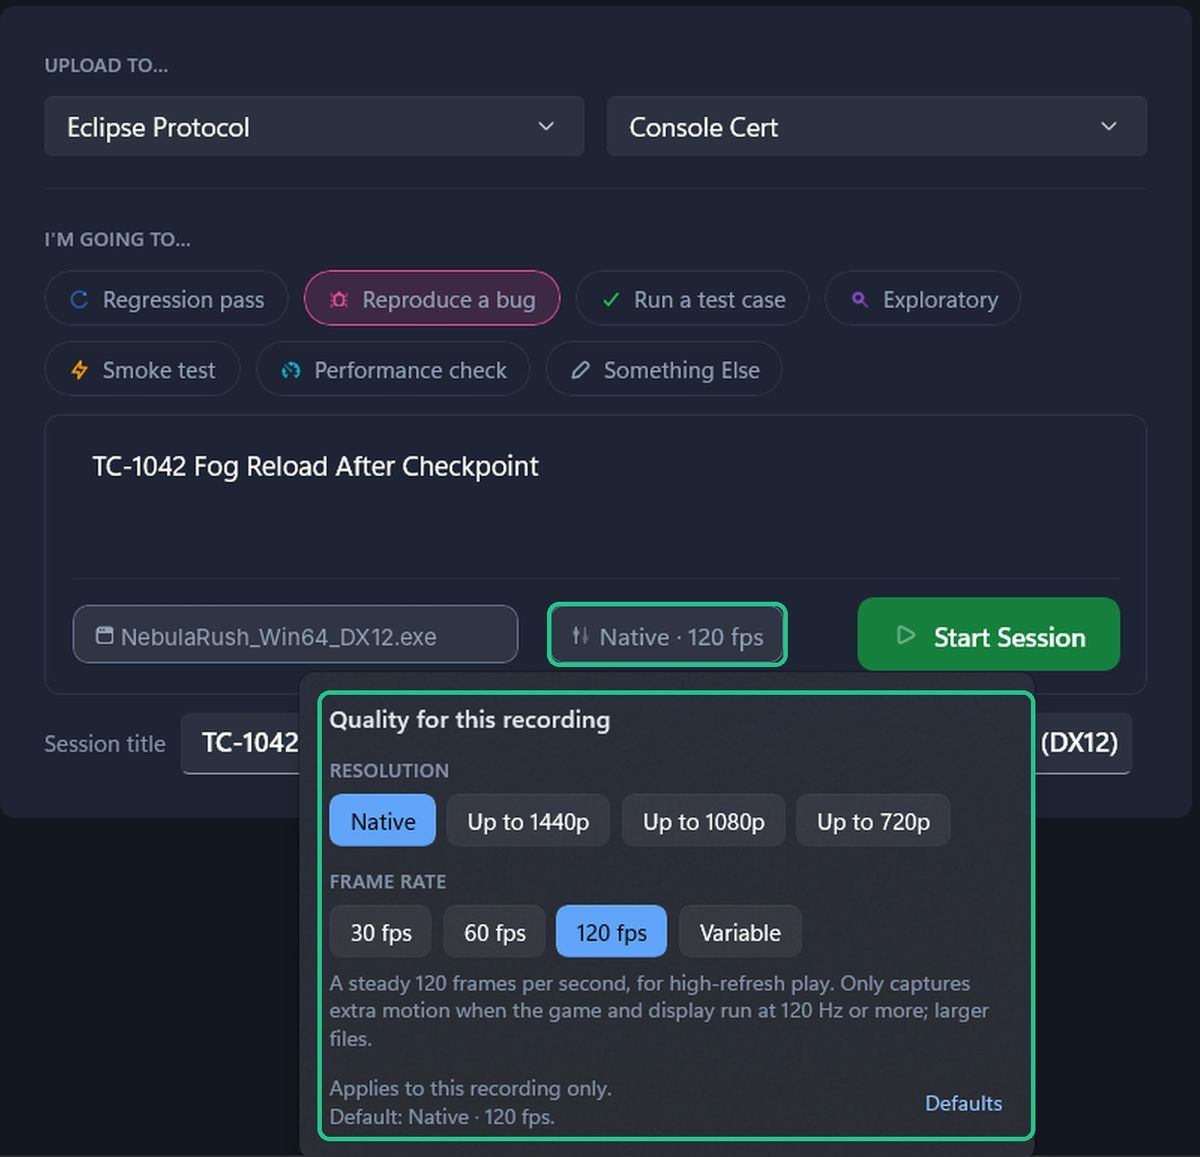The image size is (1200, 1157).
Task: Click the pencil icon on Something Else
Action: pos(580,370)
